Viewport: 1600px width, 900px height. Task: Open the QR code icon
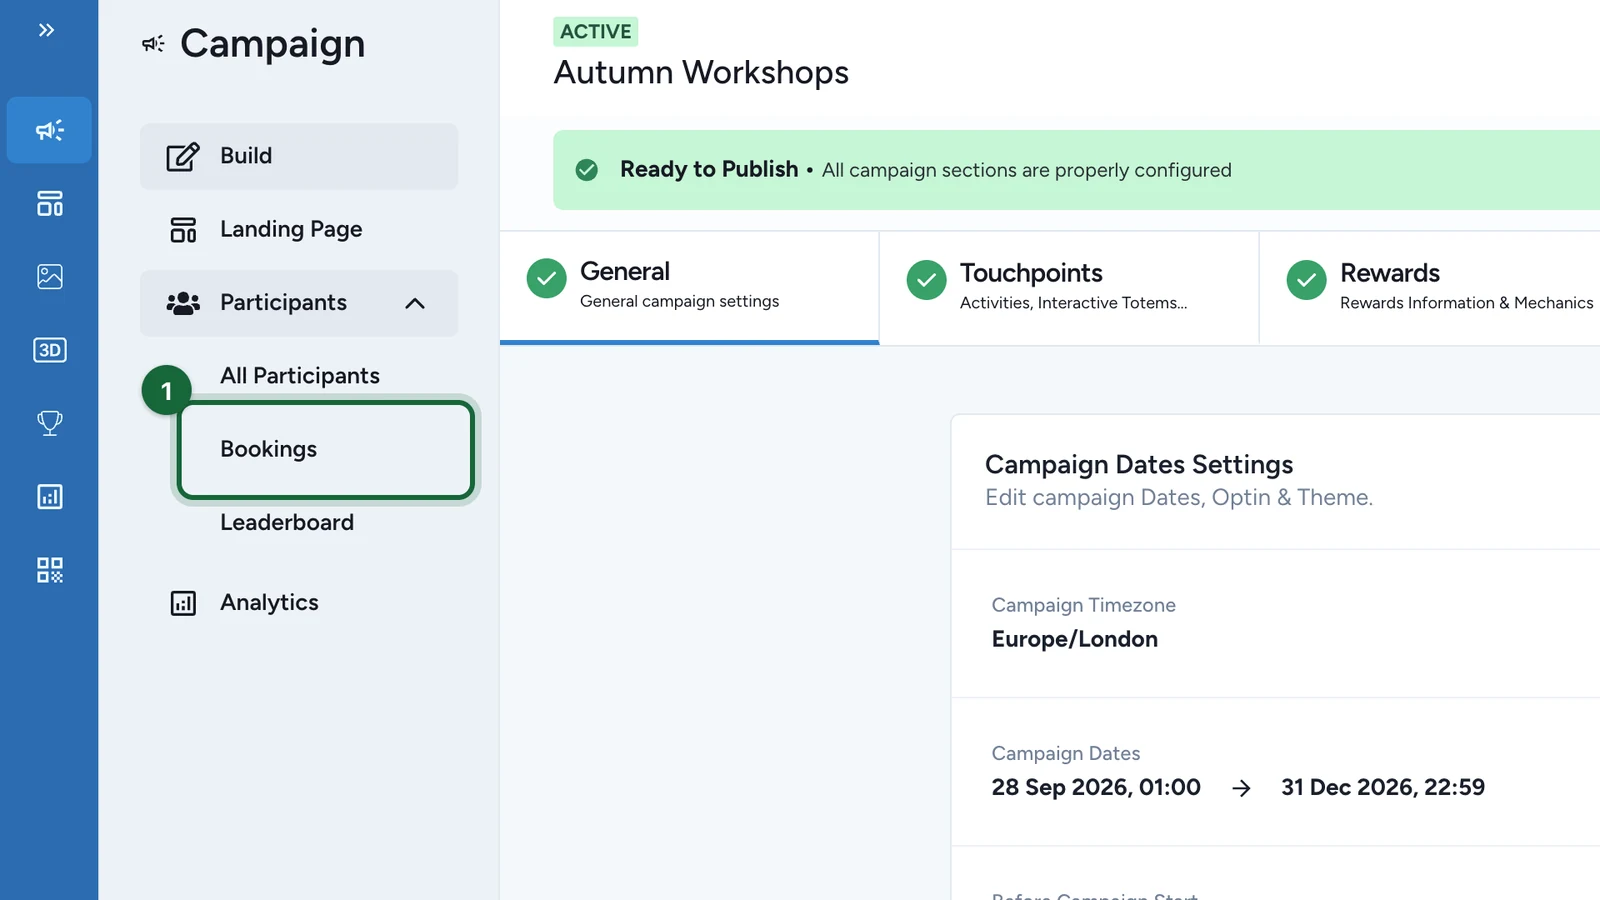(x=49, y=570)
